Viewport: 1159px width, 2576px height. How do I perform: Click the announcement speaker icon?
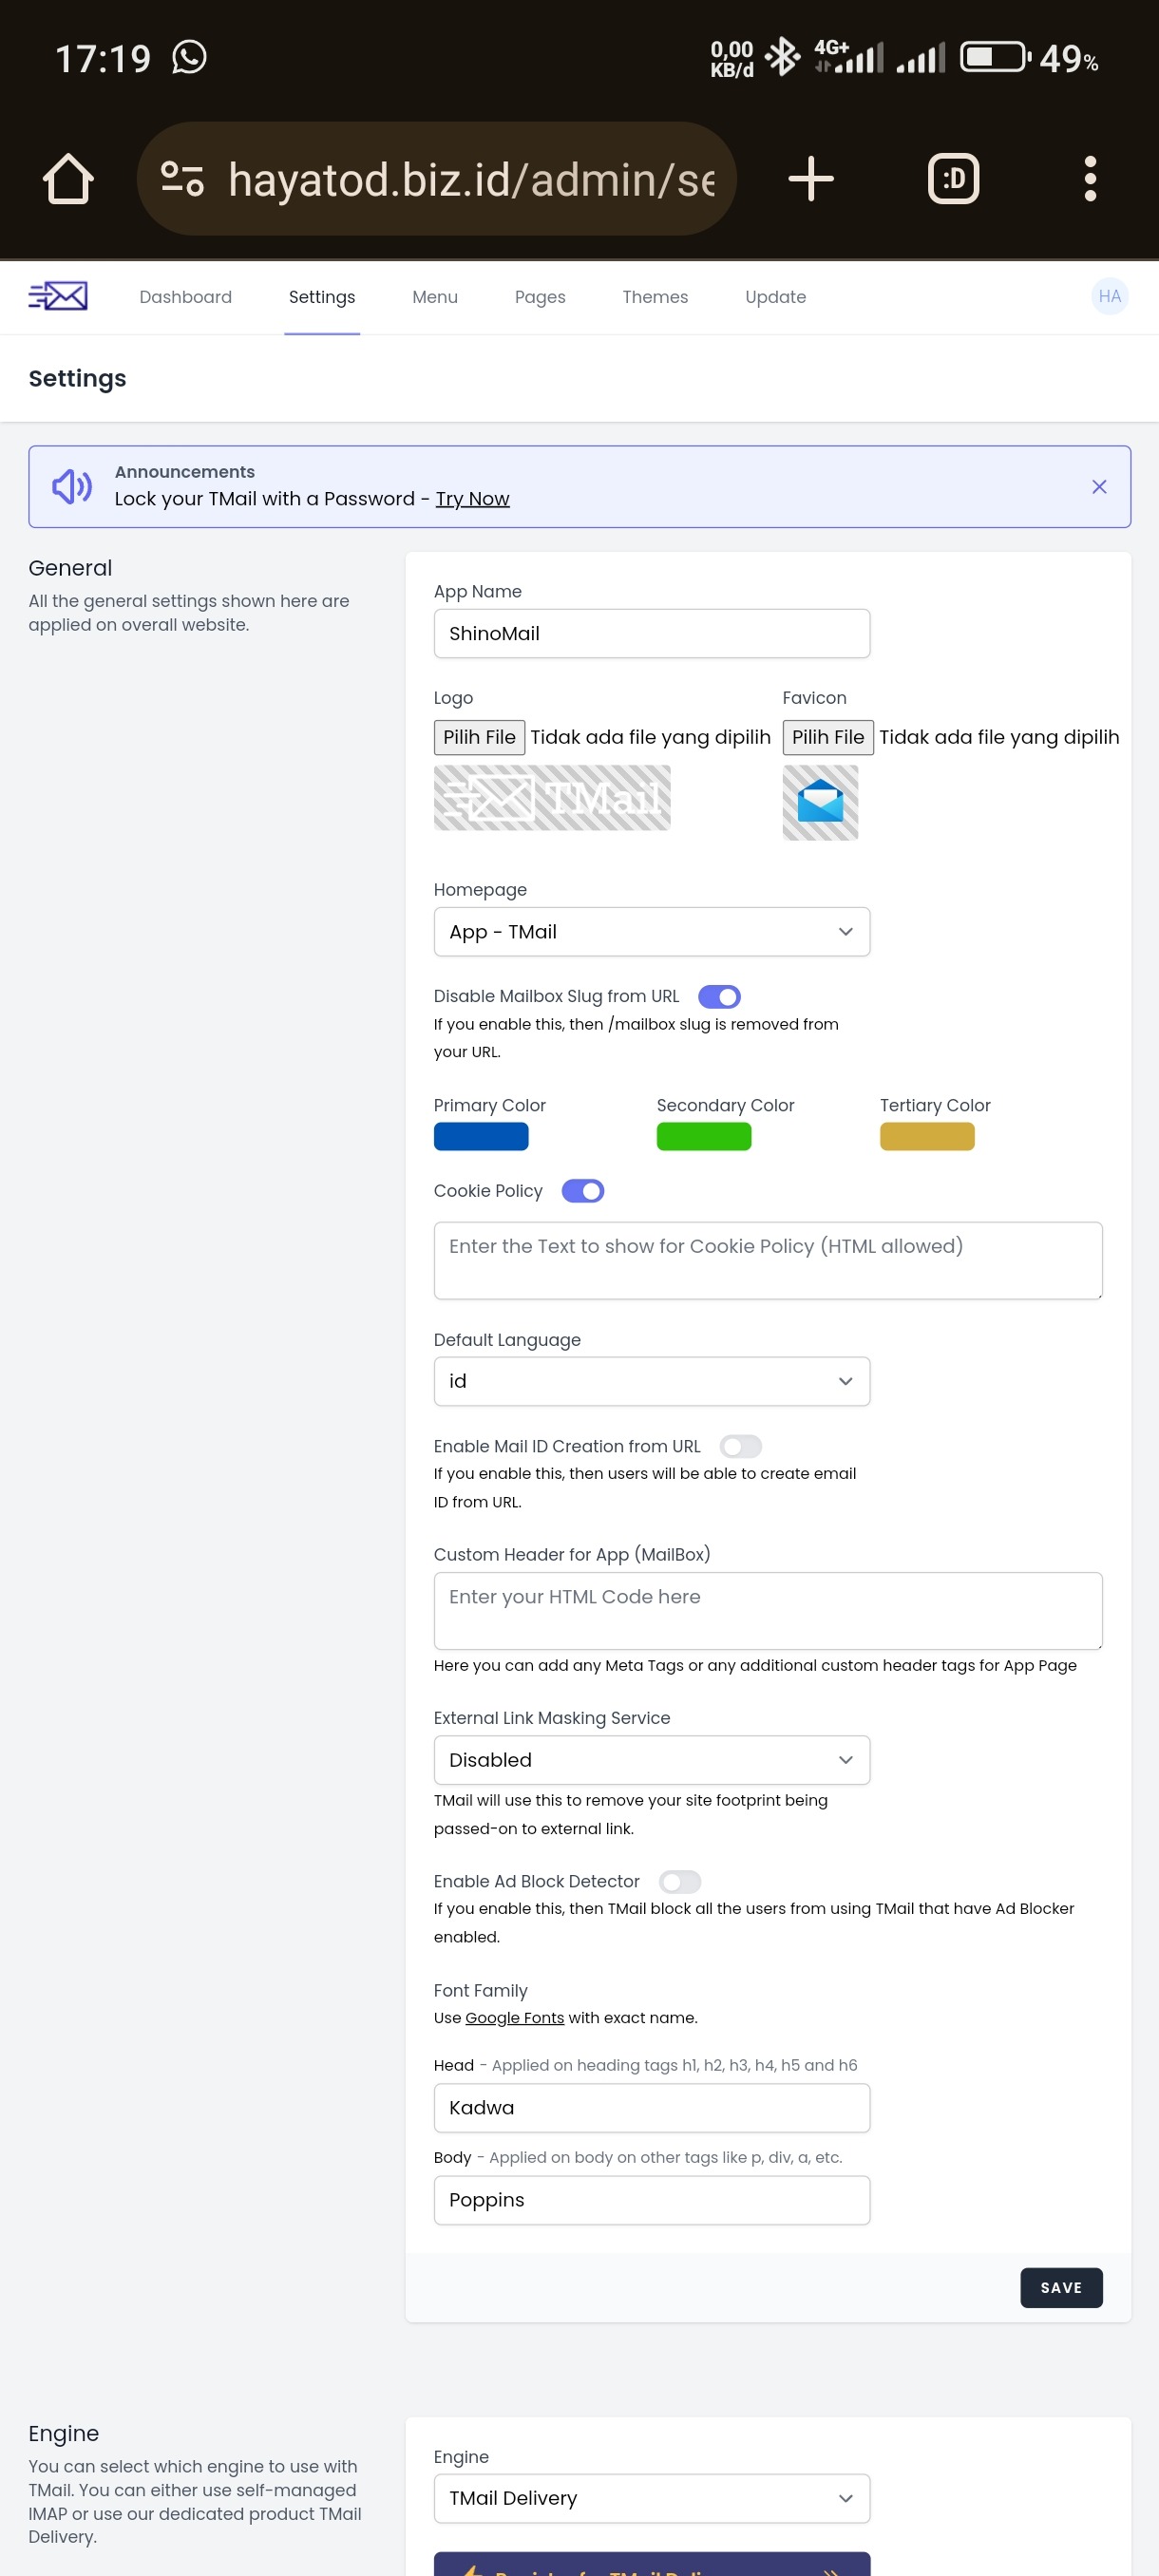[72, 487]
